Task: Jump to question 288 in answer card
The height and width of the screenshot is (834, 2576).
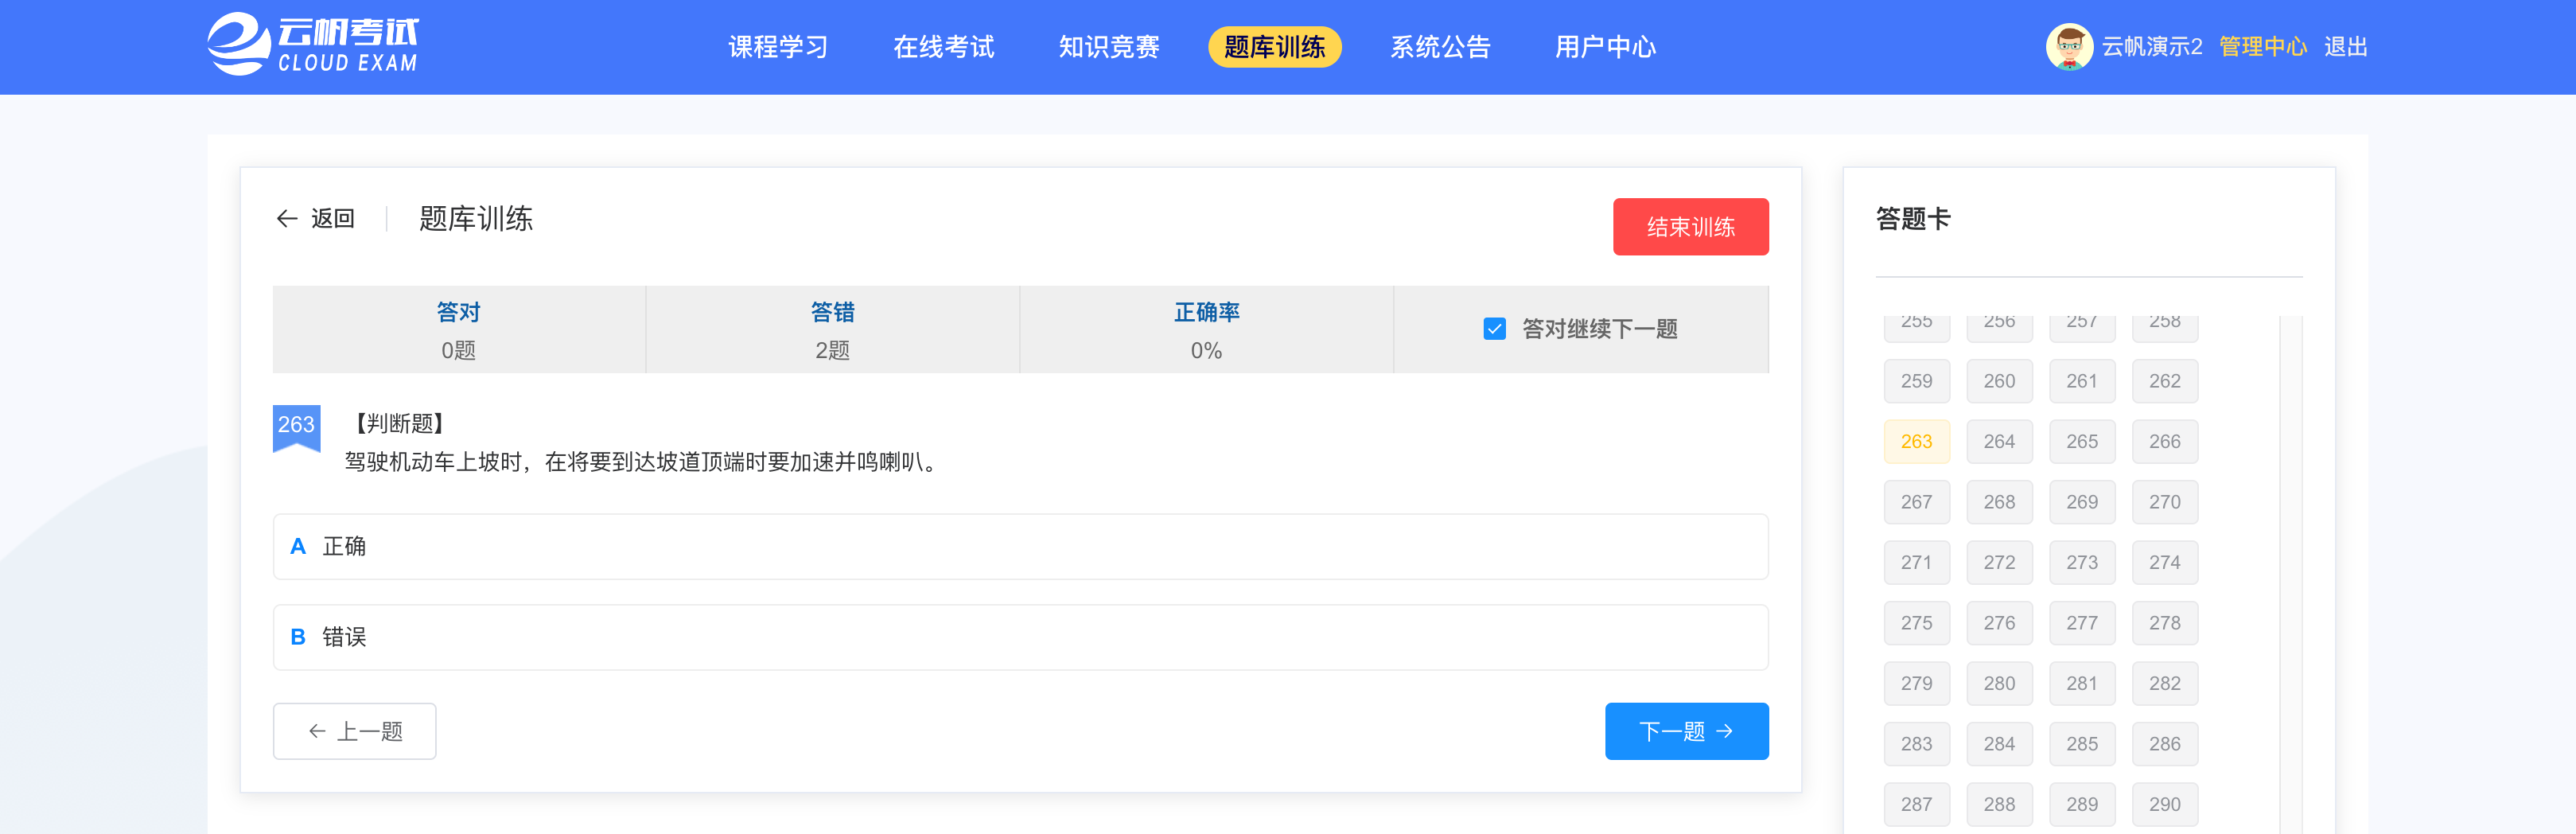Action: tap(1999, 805)
